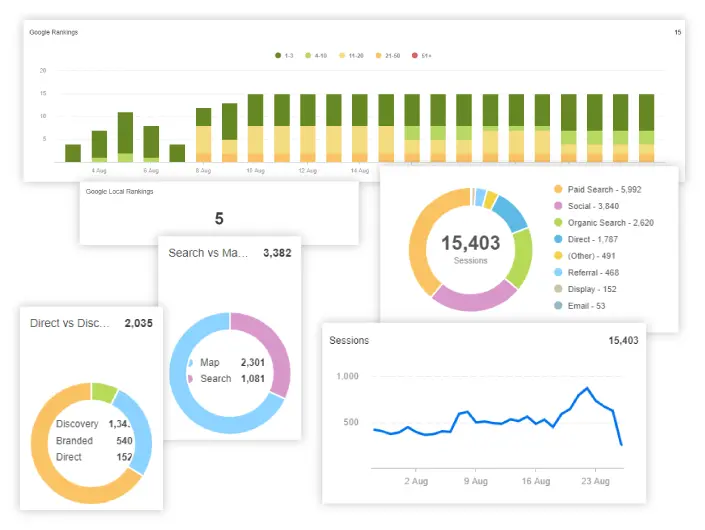This screenshot has width=705, height=530.
Task: Click the 15,403 Sessions donut center
Action: 470,248
